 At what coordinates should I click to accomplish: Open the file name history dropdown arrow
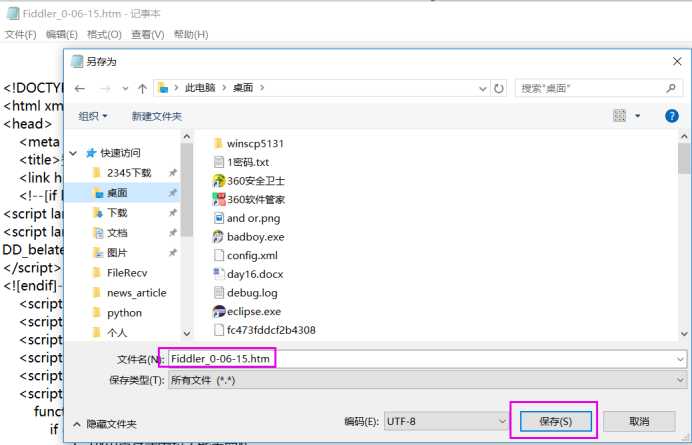(680, 359)
